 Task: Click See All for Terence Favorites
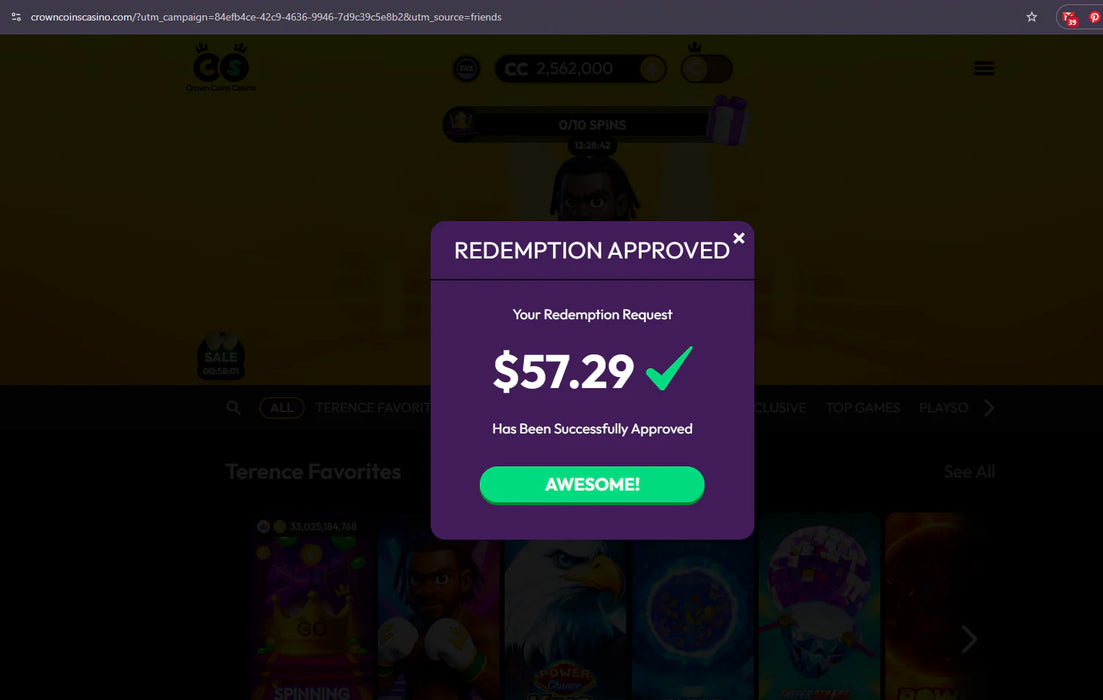969,471
